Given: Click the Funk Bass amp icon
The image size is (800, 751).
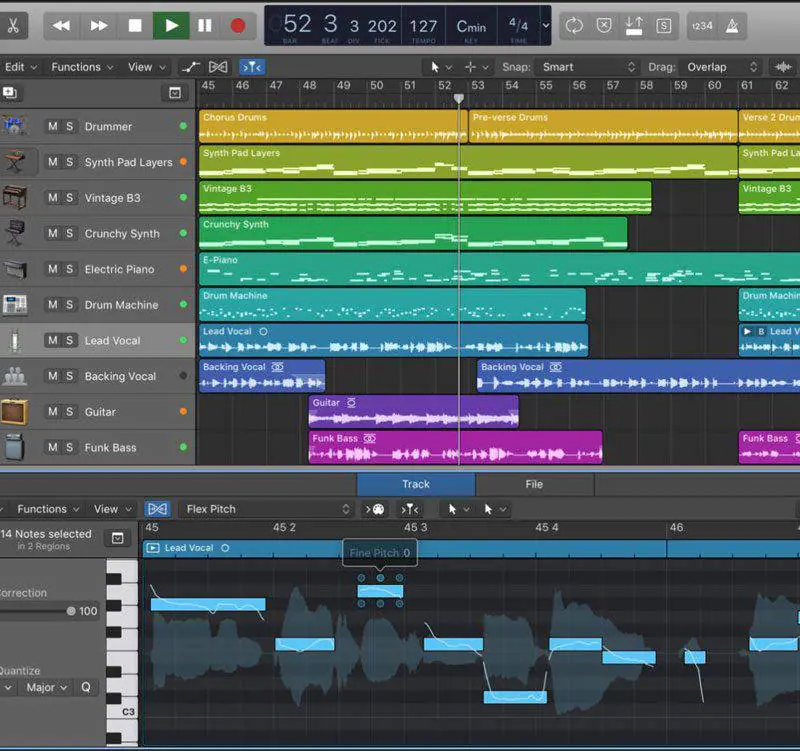Looking at the screenshot, I should point(14,447).
